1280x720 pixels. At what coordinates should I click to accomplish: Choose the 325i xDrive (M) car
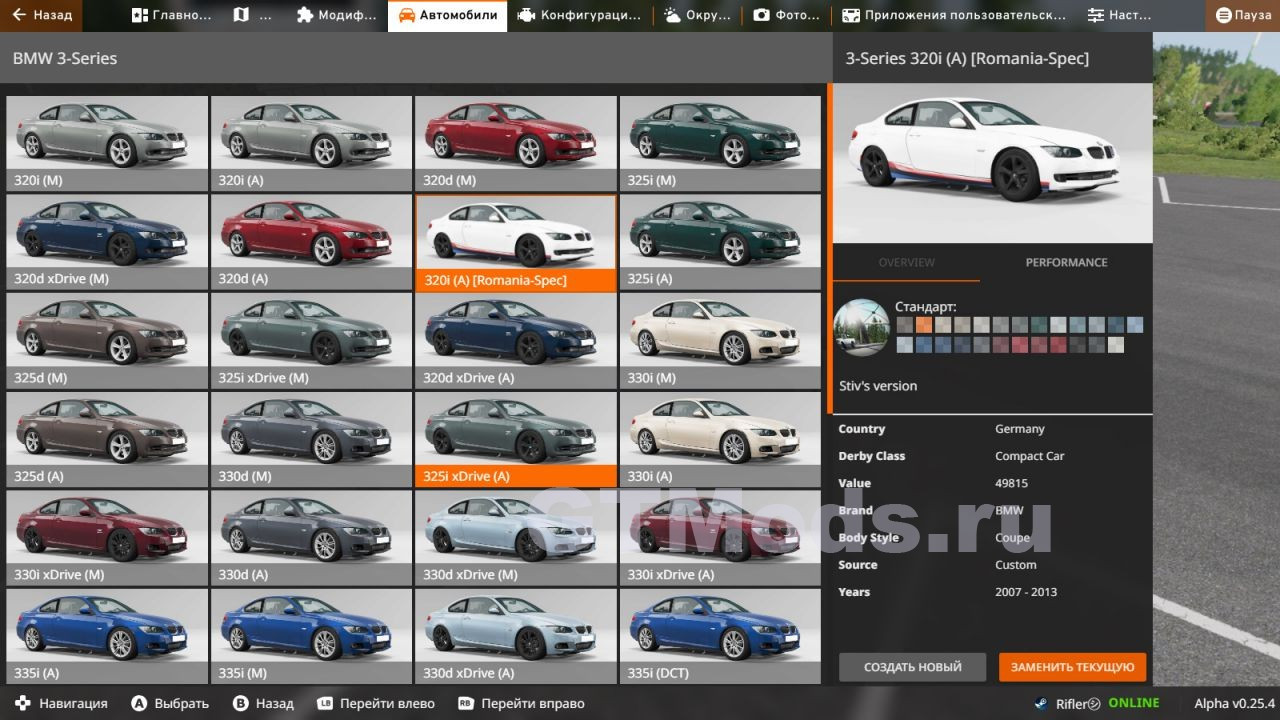tap(311, 340)
